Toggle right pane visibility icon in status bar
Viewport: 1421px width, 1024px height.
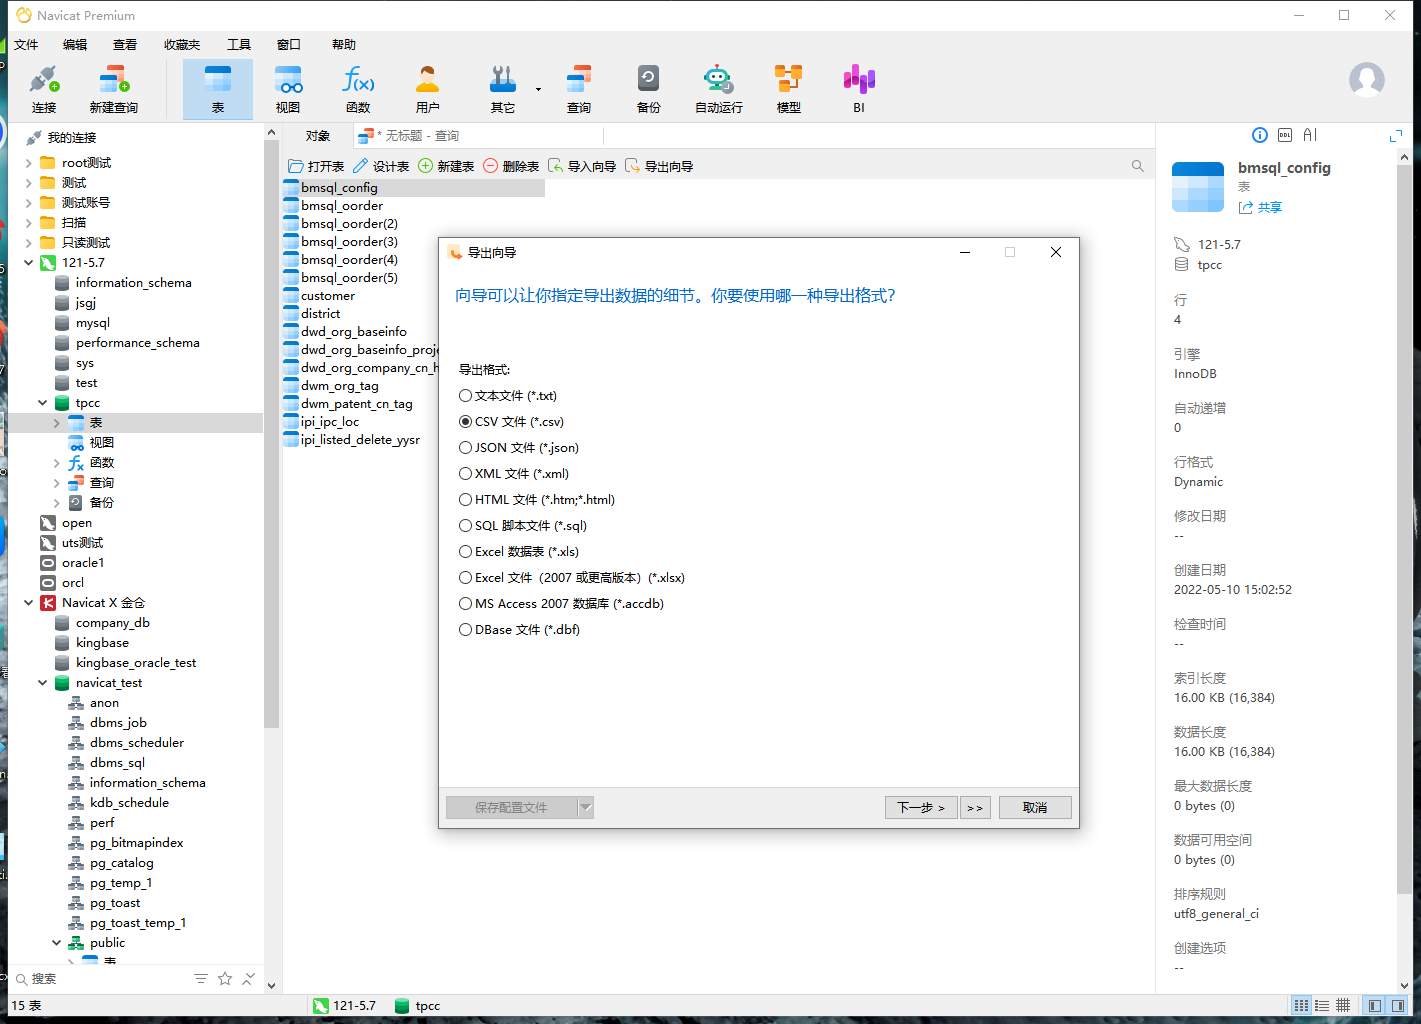[x=1397, y=1005]
